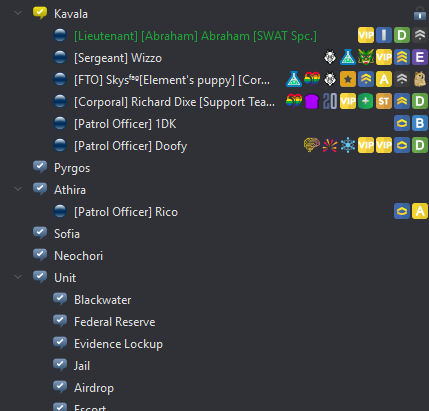Image resolution: width=429 pixels, height=411 pixels.
Task: Select the Athira channel
Action: (70, 190)
